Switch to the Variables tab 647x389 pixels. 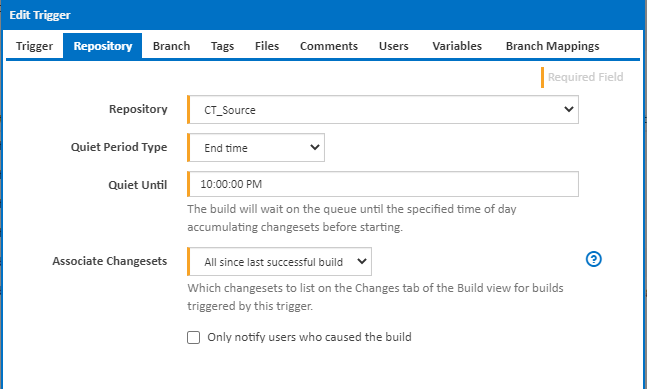[x=457, y=46]
